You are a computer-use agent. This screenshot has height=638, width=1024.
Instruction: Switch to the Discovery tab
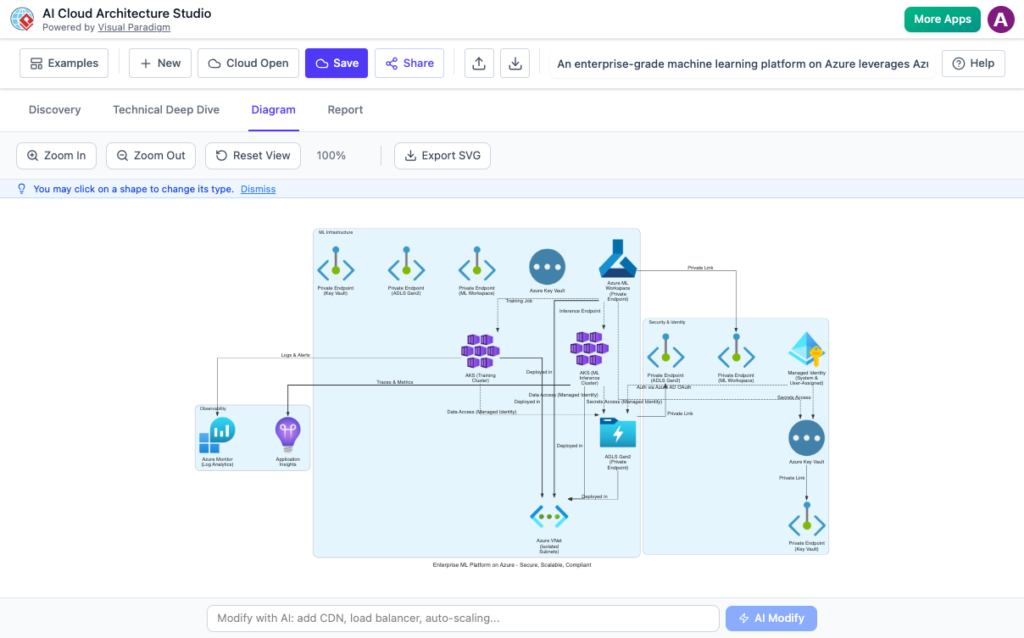[x=54, y=110]
